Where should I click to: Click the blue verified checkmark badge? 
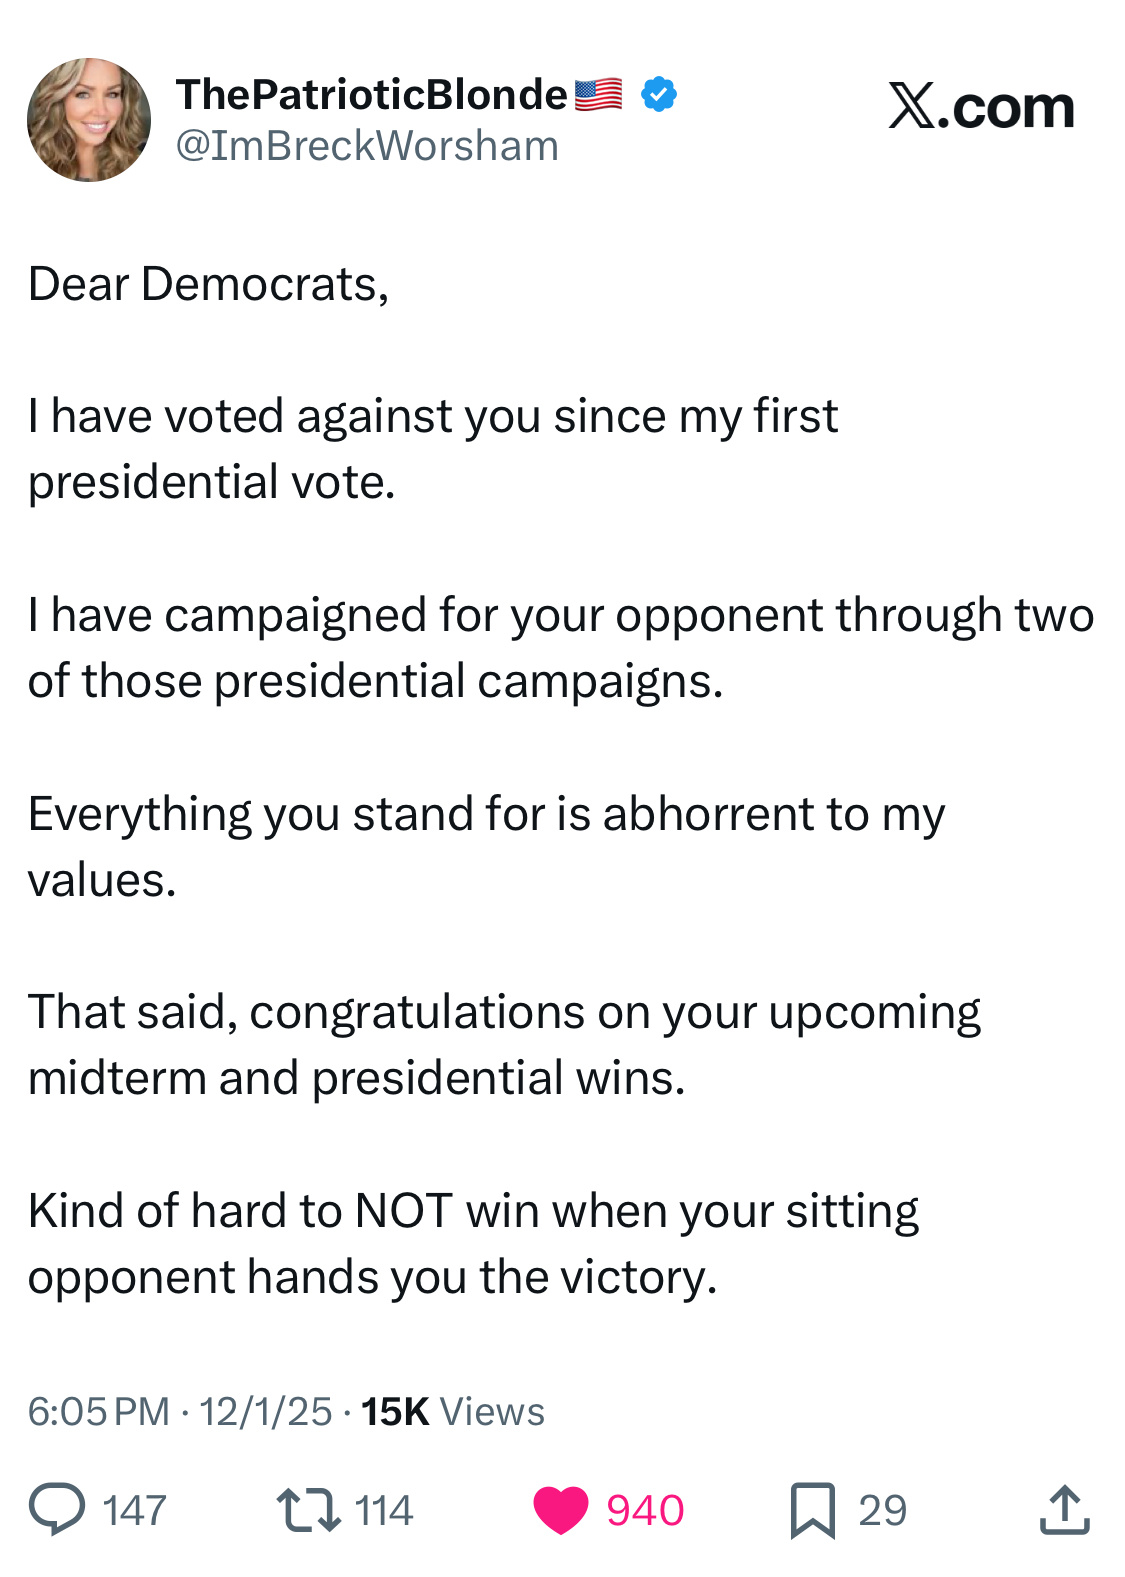(658, 95)
